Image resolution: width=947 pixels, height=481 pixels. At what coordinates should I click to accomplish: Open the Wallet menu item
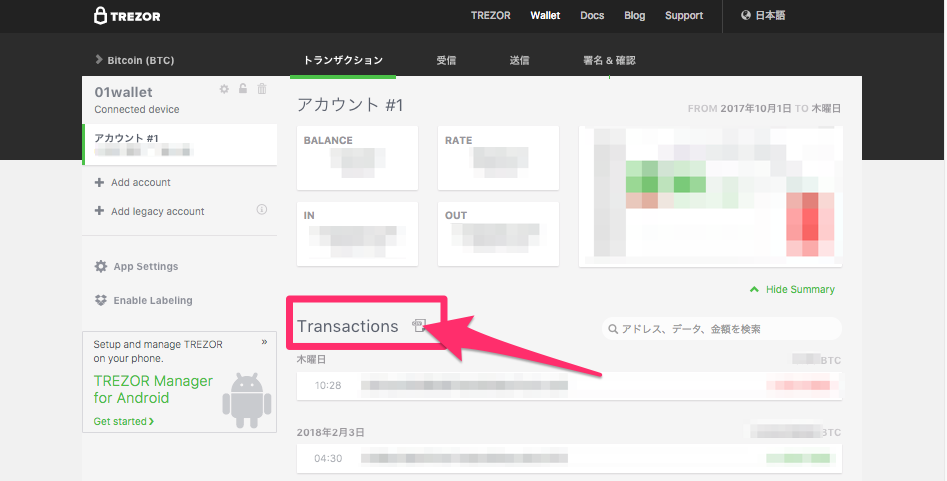545,16
